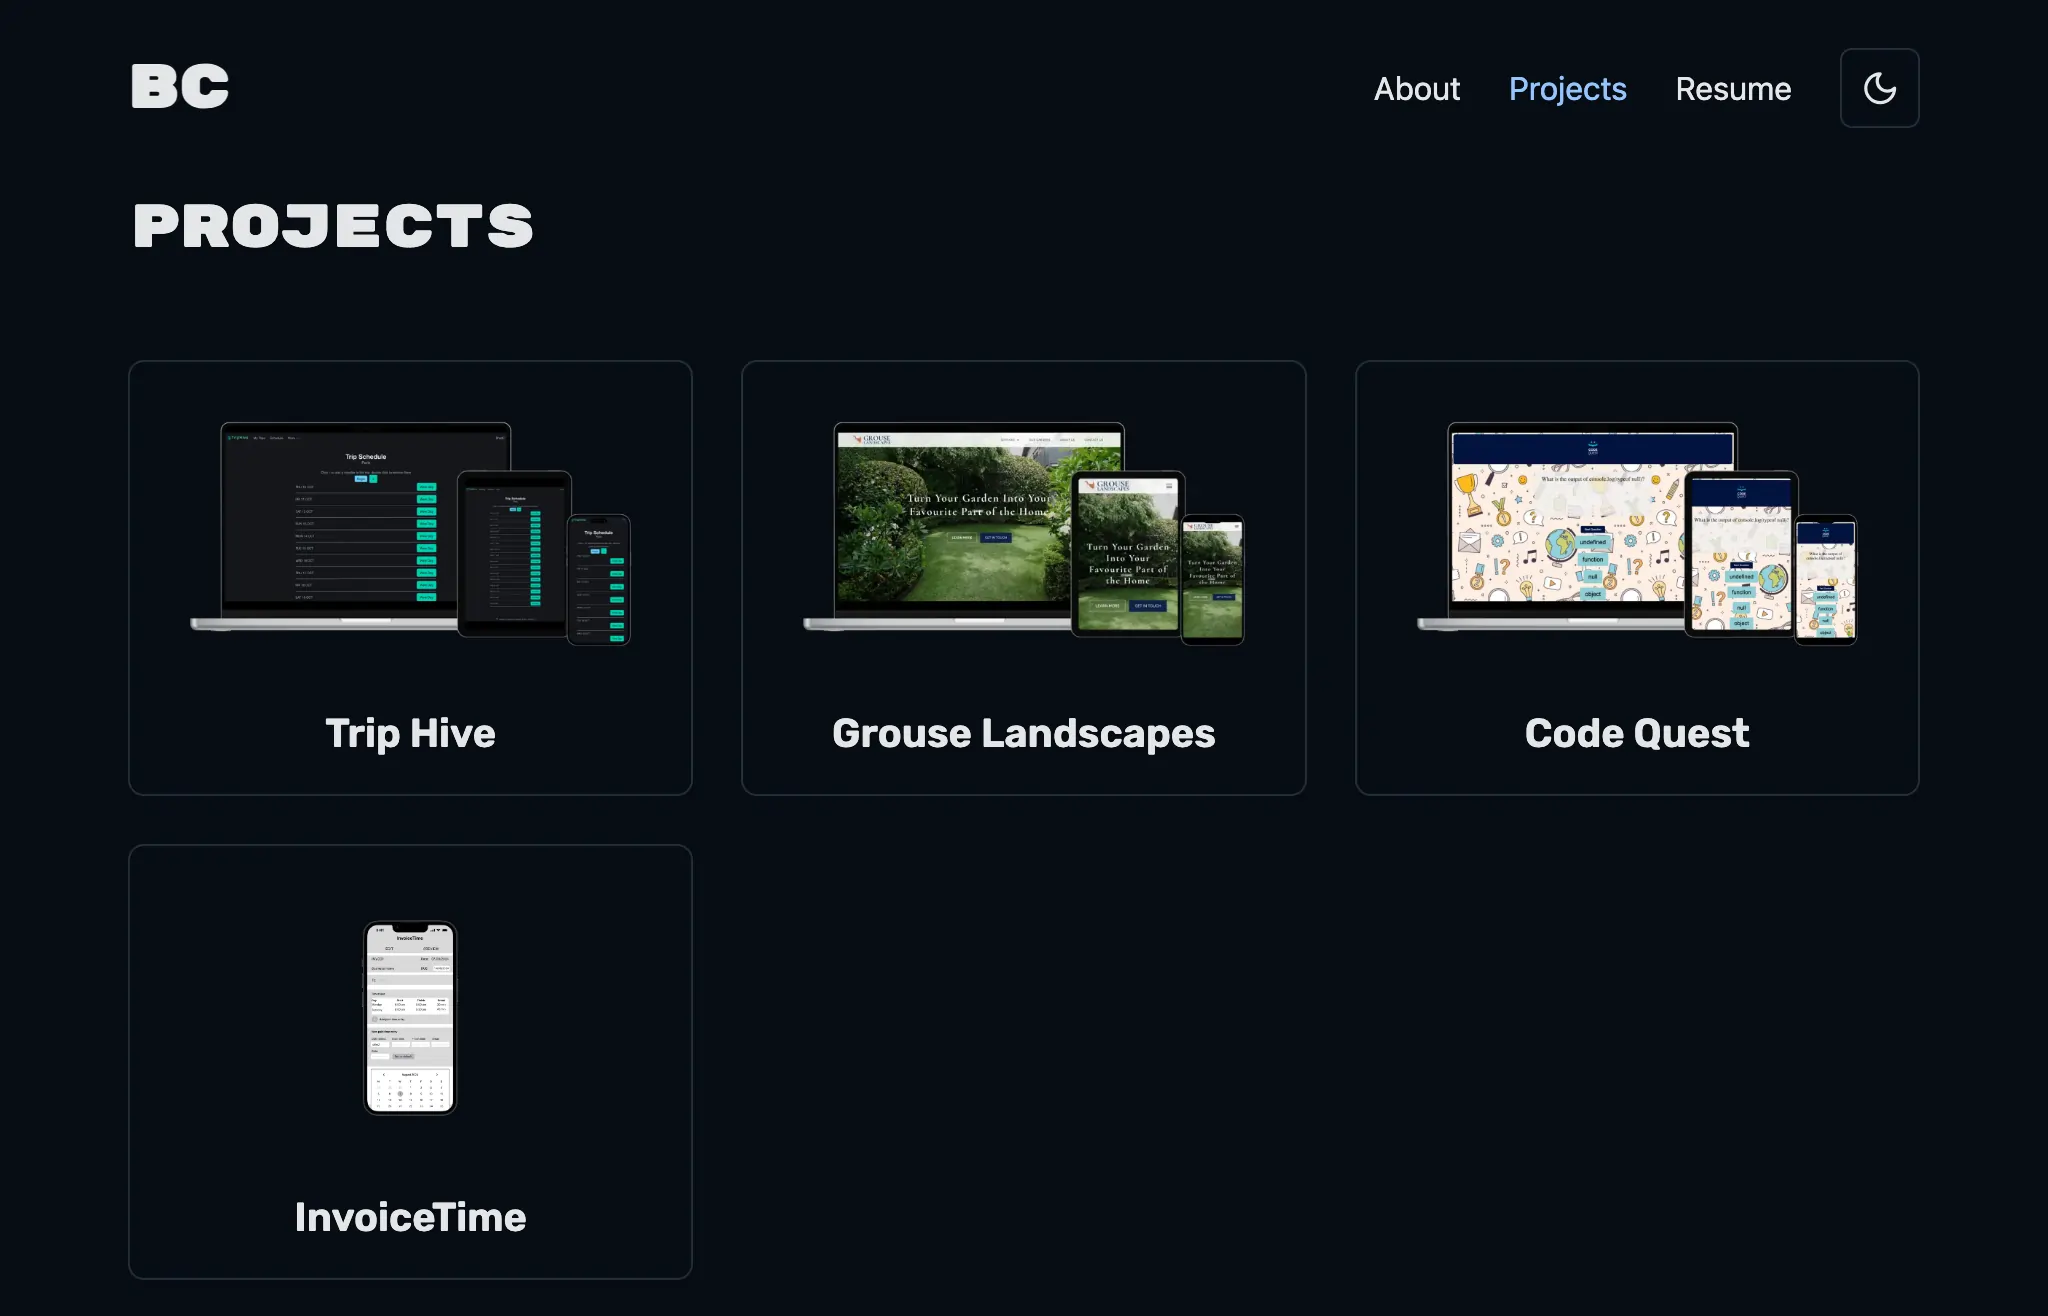Viewport: 2048px width, 1316px height.
Task: Click the theme switcher button frame
Action: [x=1880, y=88]
